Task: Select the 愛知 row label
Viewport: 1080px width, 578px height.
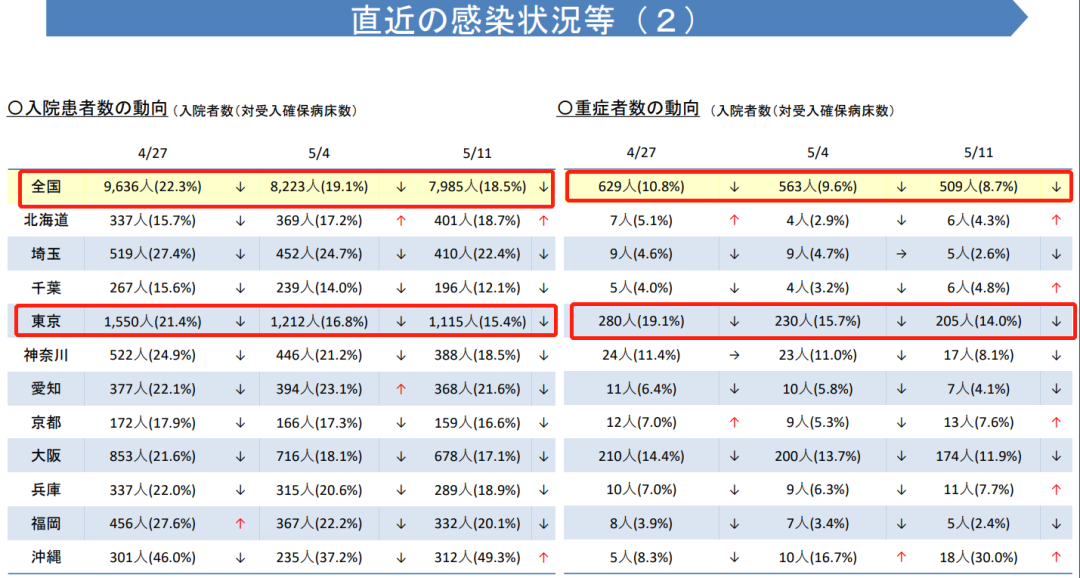Action: pos(47,389)
